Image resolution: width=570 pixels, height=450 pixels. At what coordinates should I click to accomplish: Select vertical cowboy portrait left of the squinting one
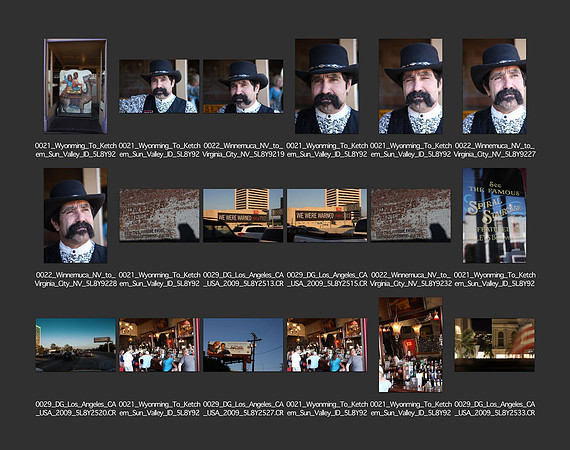click(327, 86)
